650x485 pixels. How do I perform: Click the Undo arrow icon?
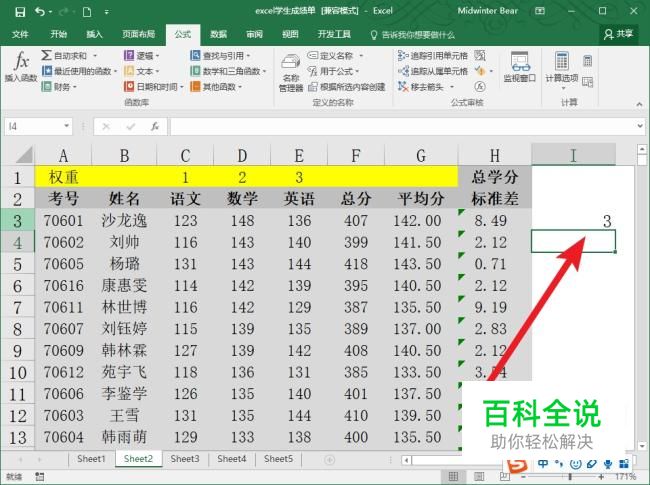(x=40, y=12)
